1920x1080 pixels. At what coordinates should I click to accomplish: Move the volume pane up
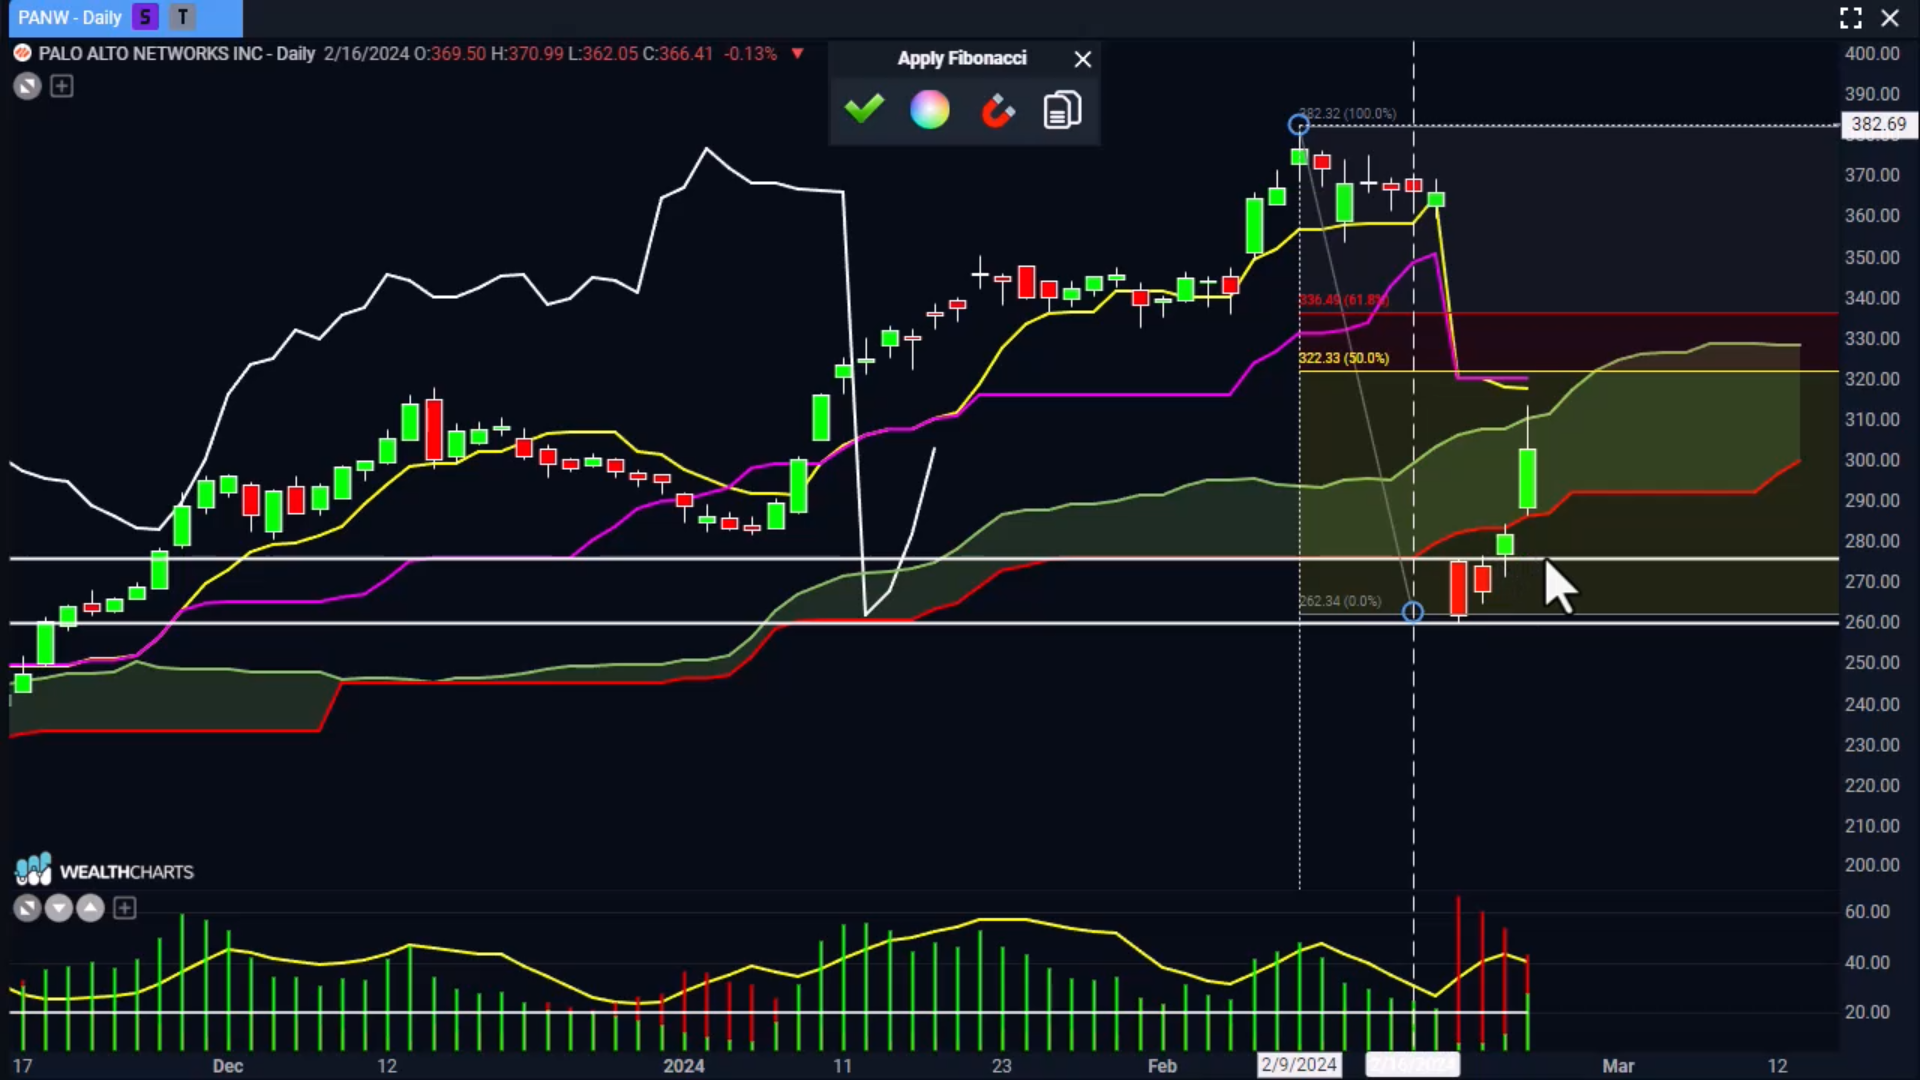point(91,908)
